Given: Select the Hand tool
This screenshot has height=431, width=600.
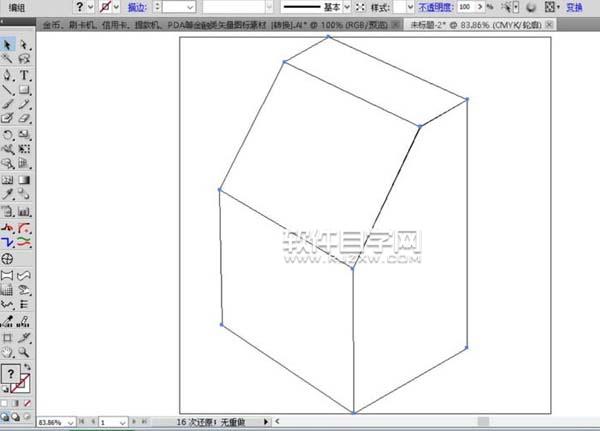Looking at the screenshot, I should pos(7,352).
